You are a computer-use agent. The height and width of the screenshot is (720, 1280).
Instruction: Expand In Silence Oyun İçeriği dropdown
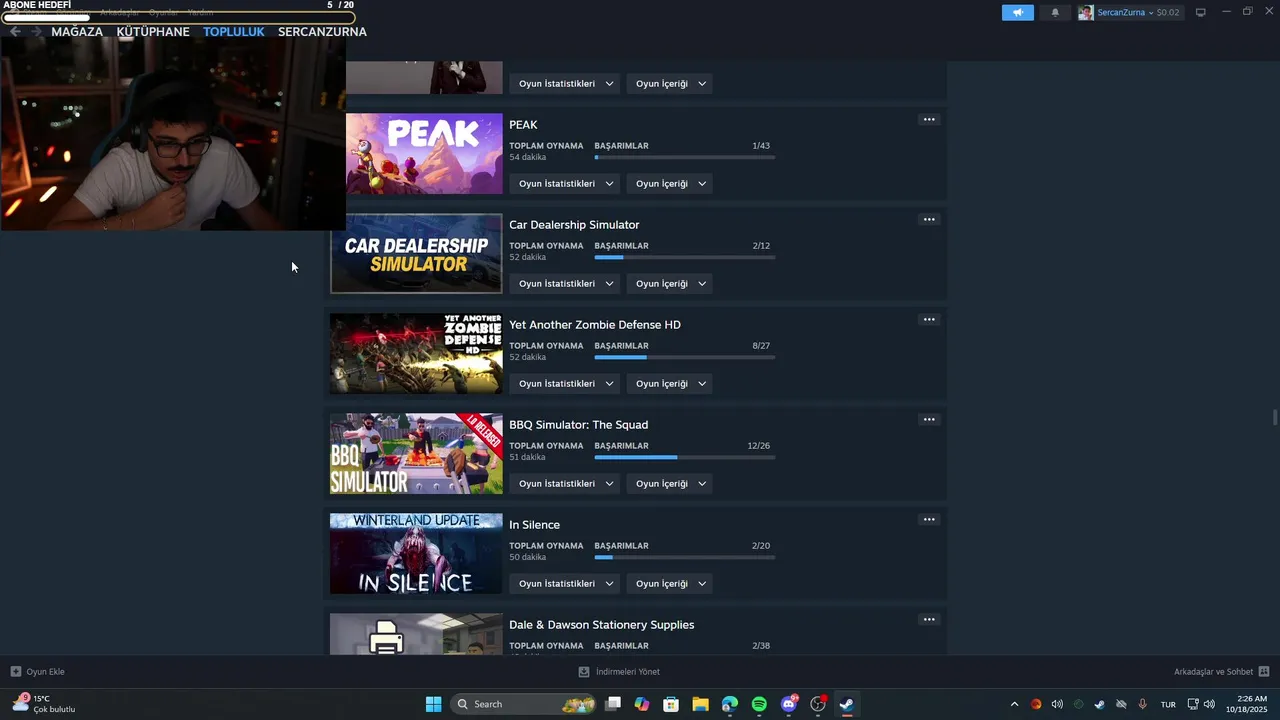pos(670,584)
